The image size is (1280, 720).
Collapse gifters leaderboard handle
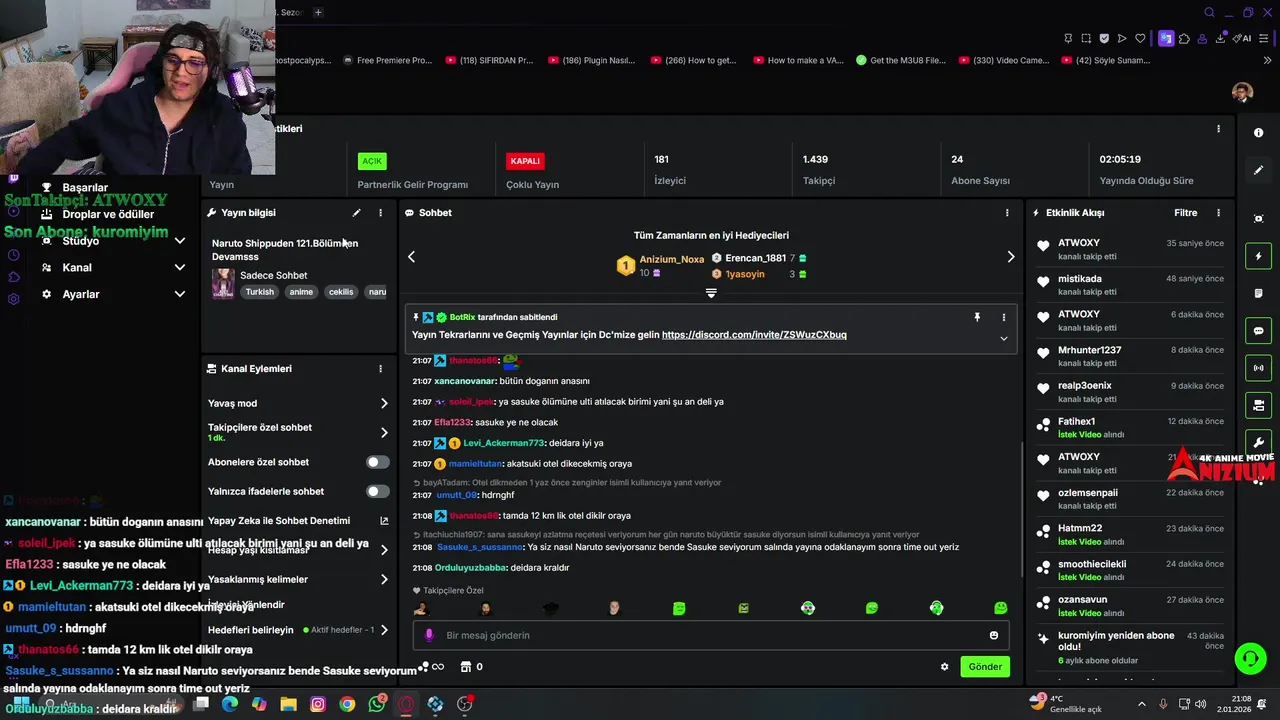click(711, 293)
